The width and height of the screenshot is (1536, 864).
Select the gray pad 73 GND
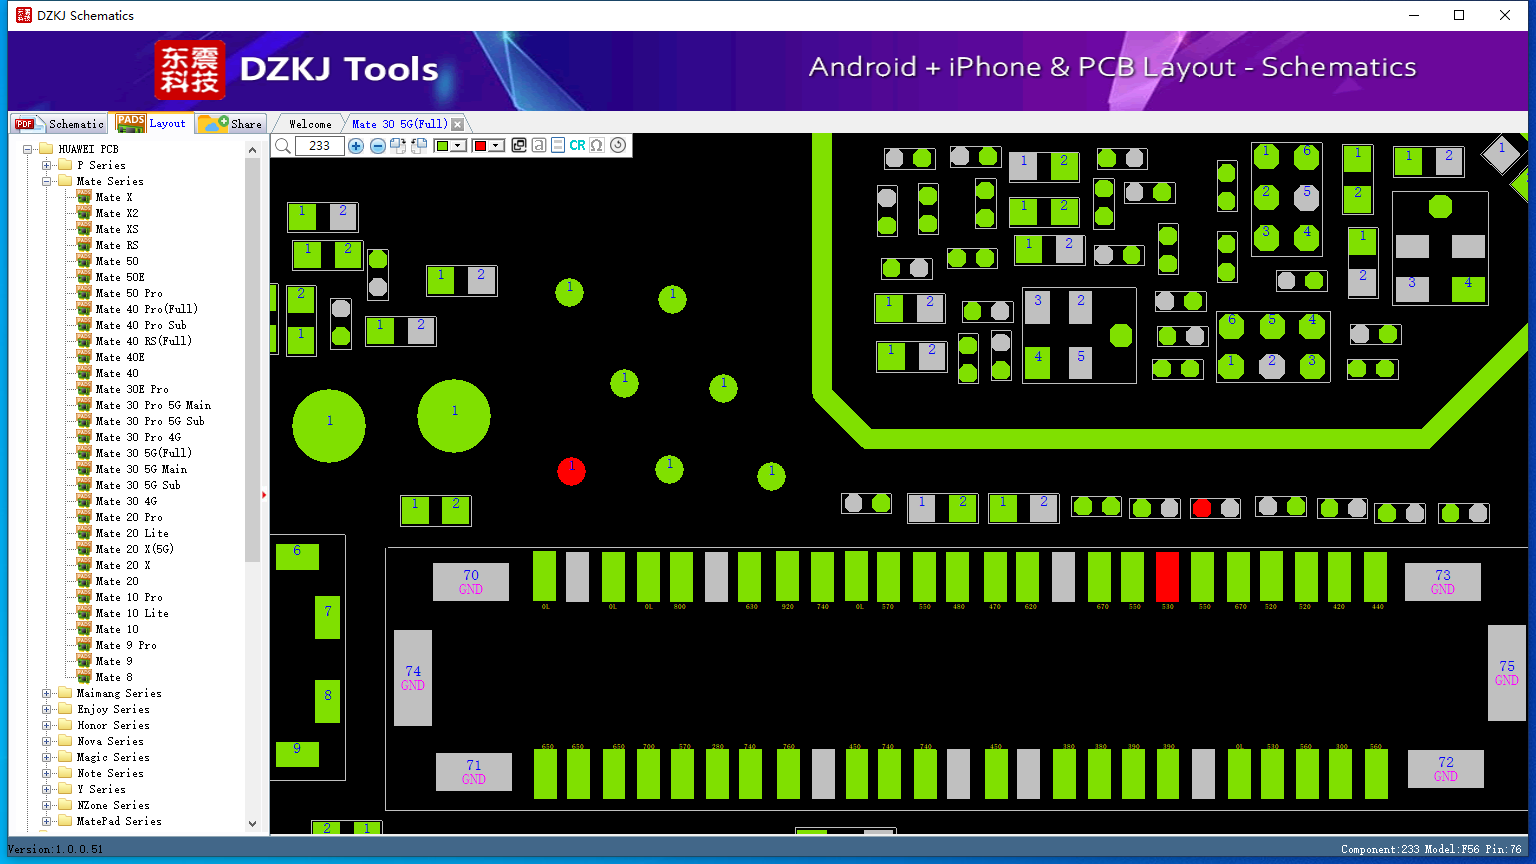(x=1443, y=582)
